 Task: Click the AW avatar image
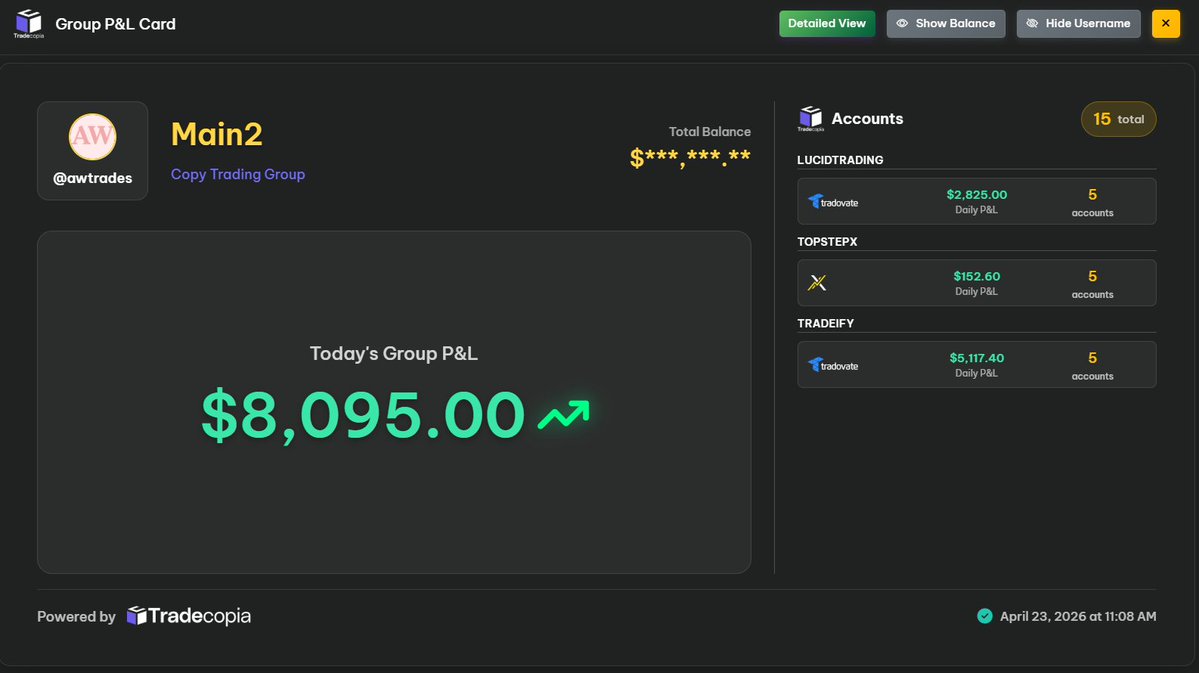pos(93,136)
